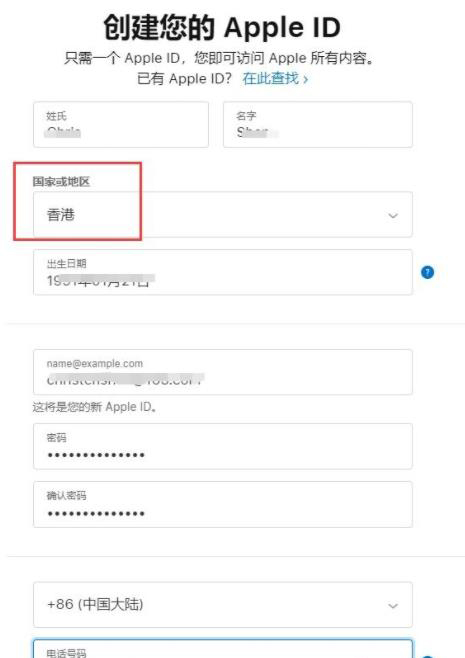Click the 国家或地区 label text
465x658 pixels.
tap(61, 181)
